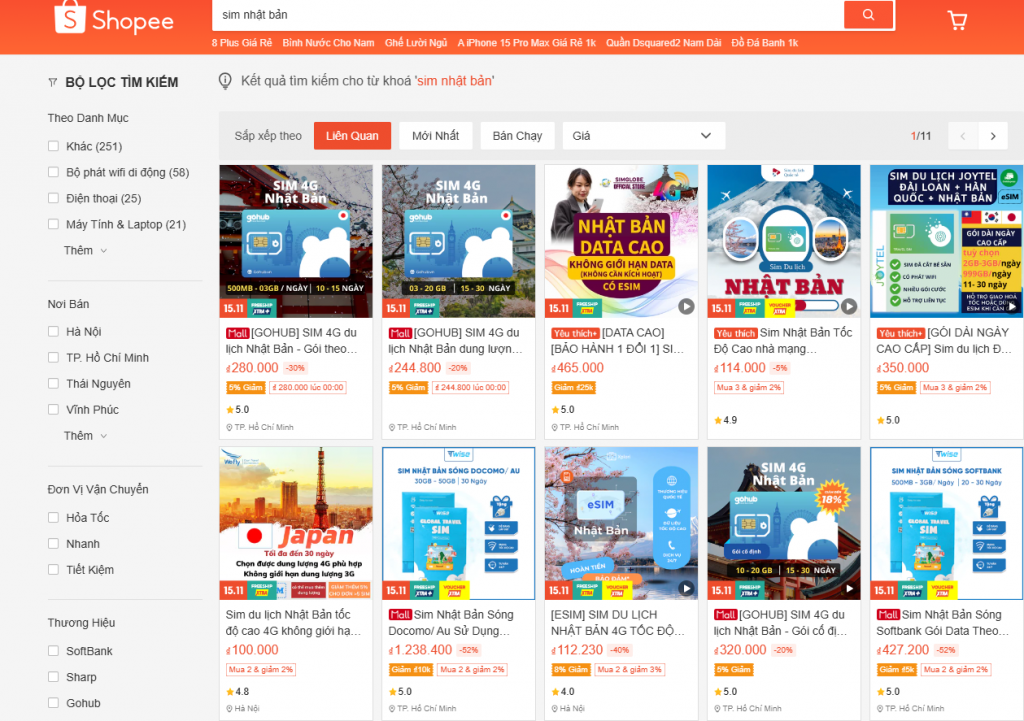Screen dimensions: 1024x721
Task: Open SIM DU LỊCH JOYTEL product thumbnail
Action: 946,241
